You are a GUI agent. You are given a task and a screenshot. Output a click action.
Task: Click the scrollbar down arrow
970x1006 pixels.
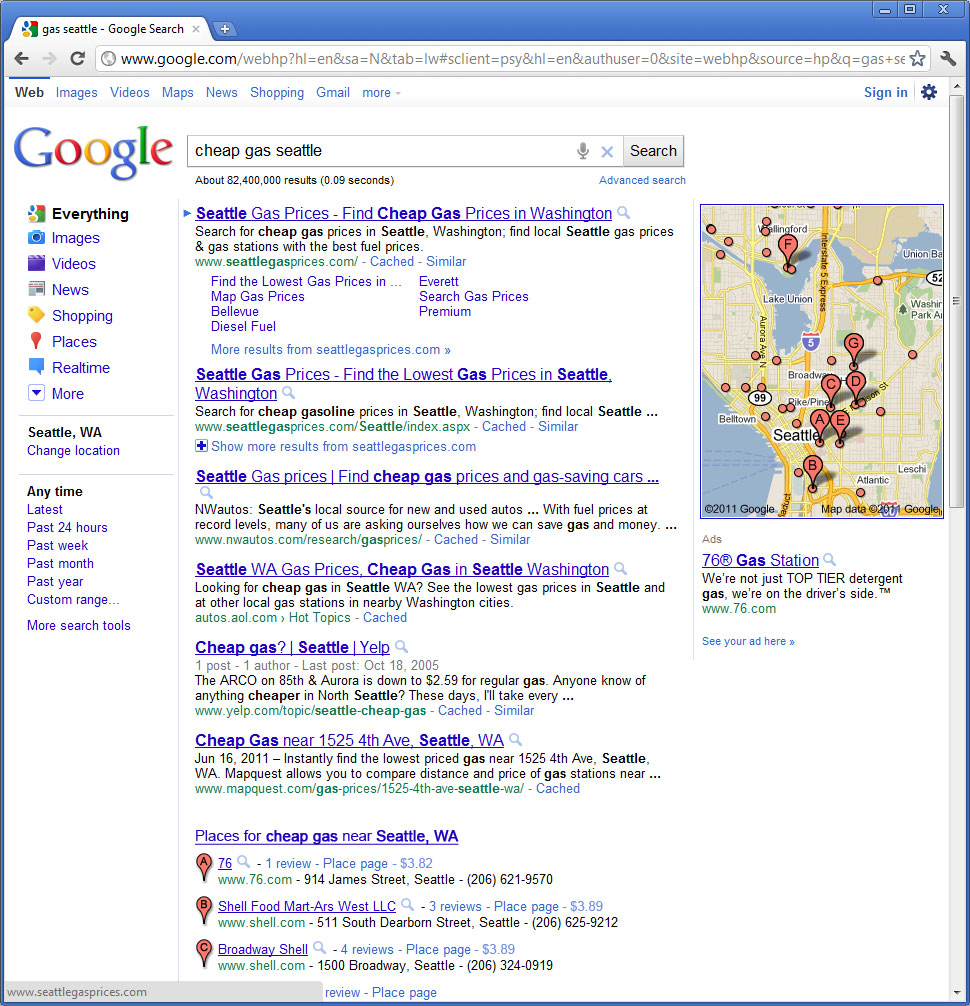[x=956, y=993]
